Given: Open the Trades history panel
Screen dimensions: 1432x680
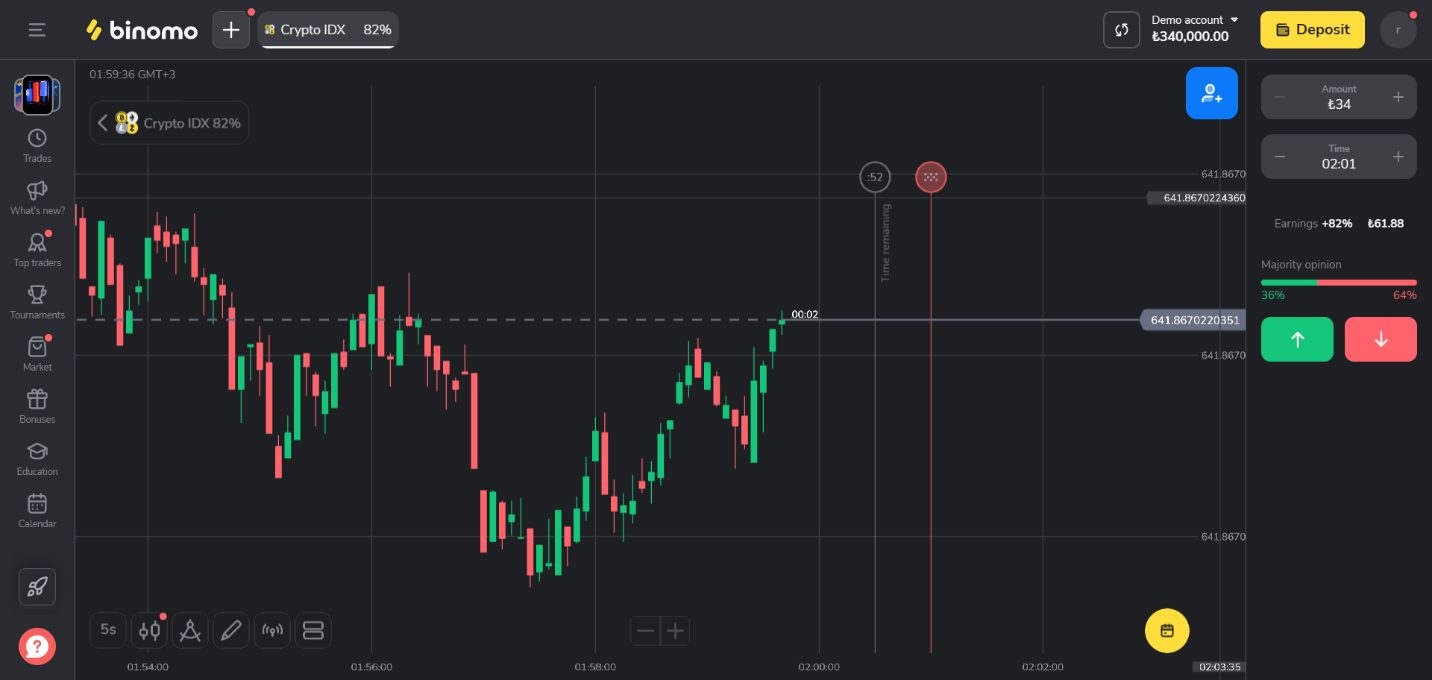Looking at the screenshot, I should [x=37, y=145].
